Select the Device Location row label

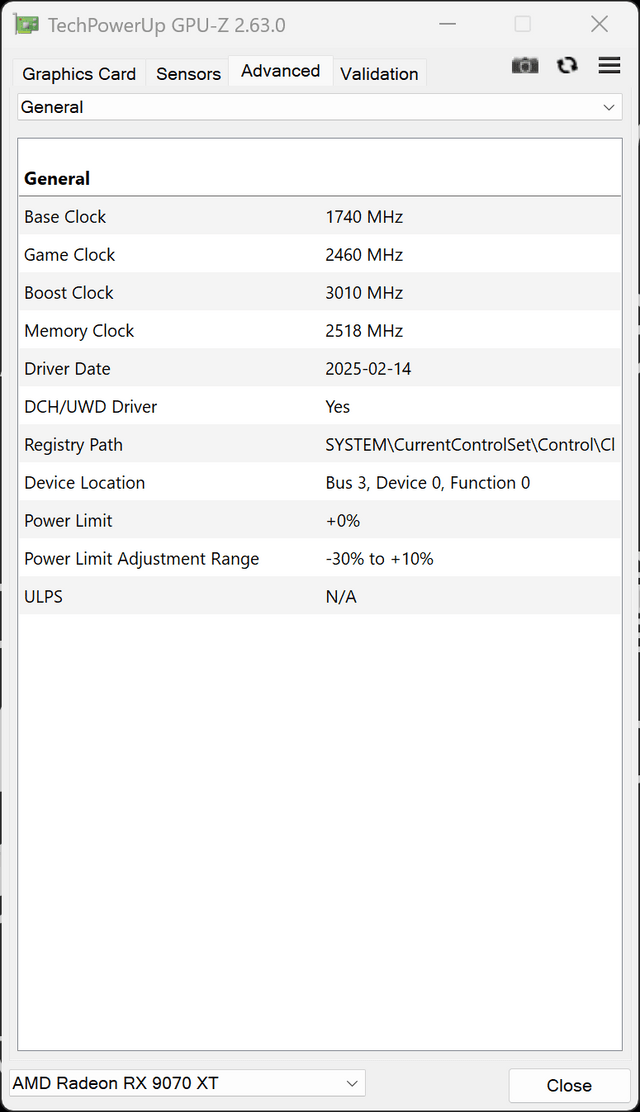84,483
